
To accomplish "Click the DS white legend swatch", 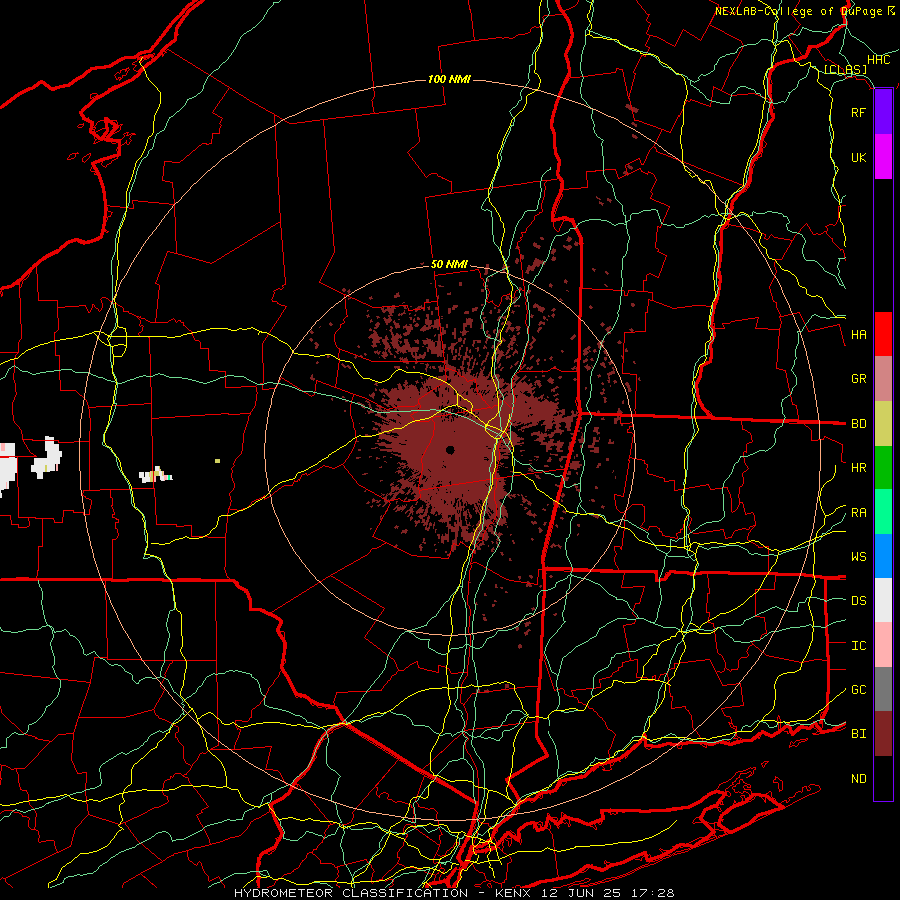I will [x=883, y=600].
